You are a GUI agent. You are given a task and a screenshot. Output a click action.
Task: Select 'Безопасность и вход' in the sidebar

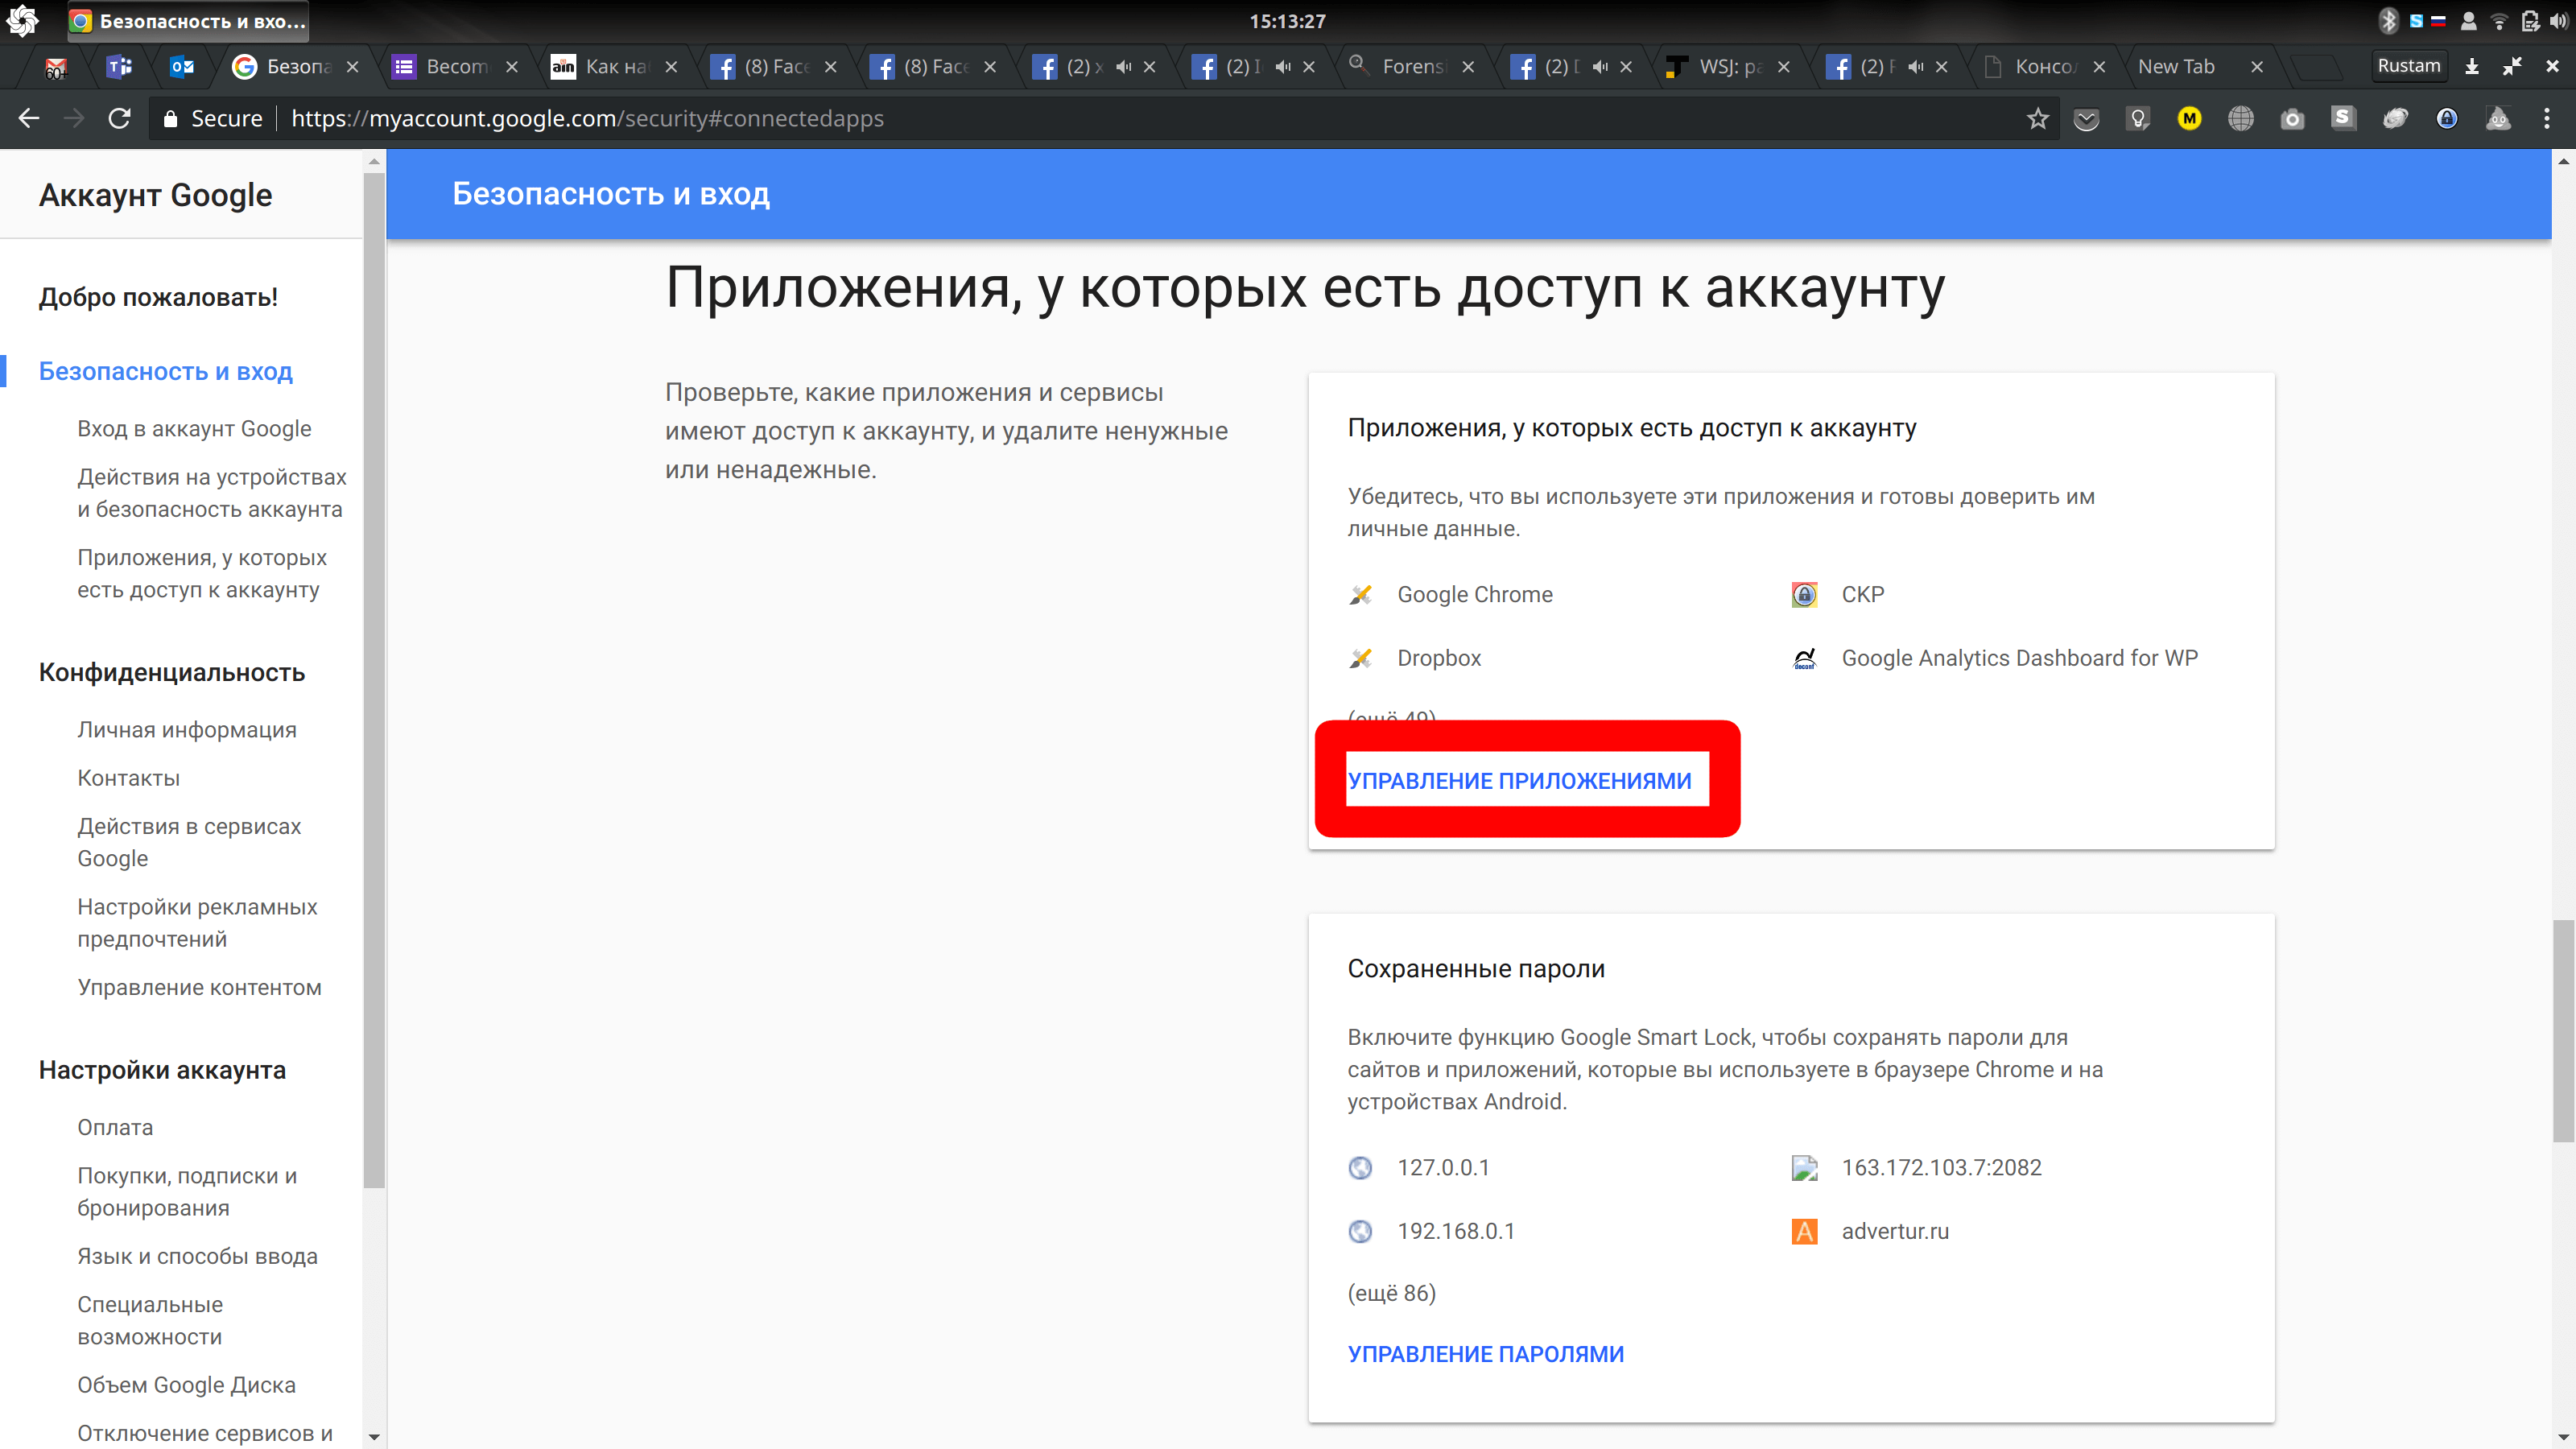[x=166, y=371]
